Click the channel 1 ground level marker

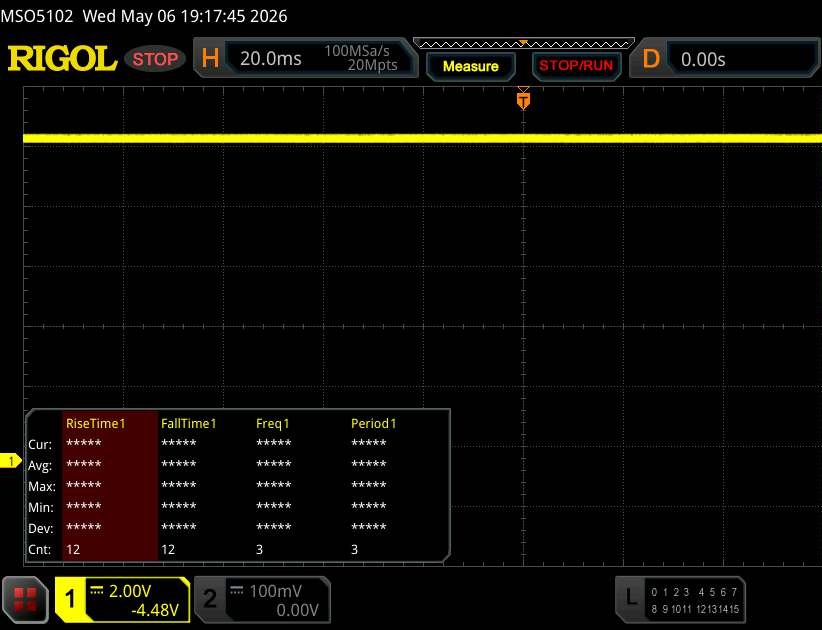10,461
